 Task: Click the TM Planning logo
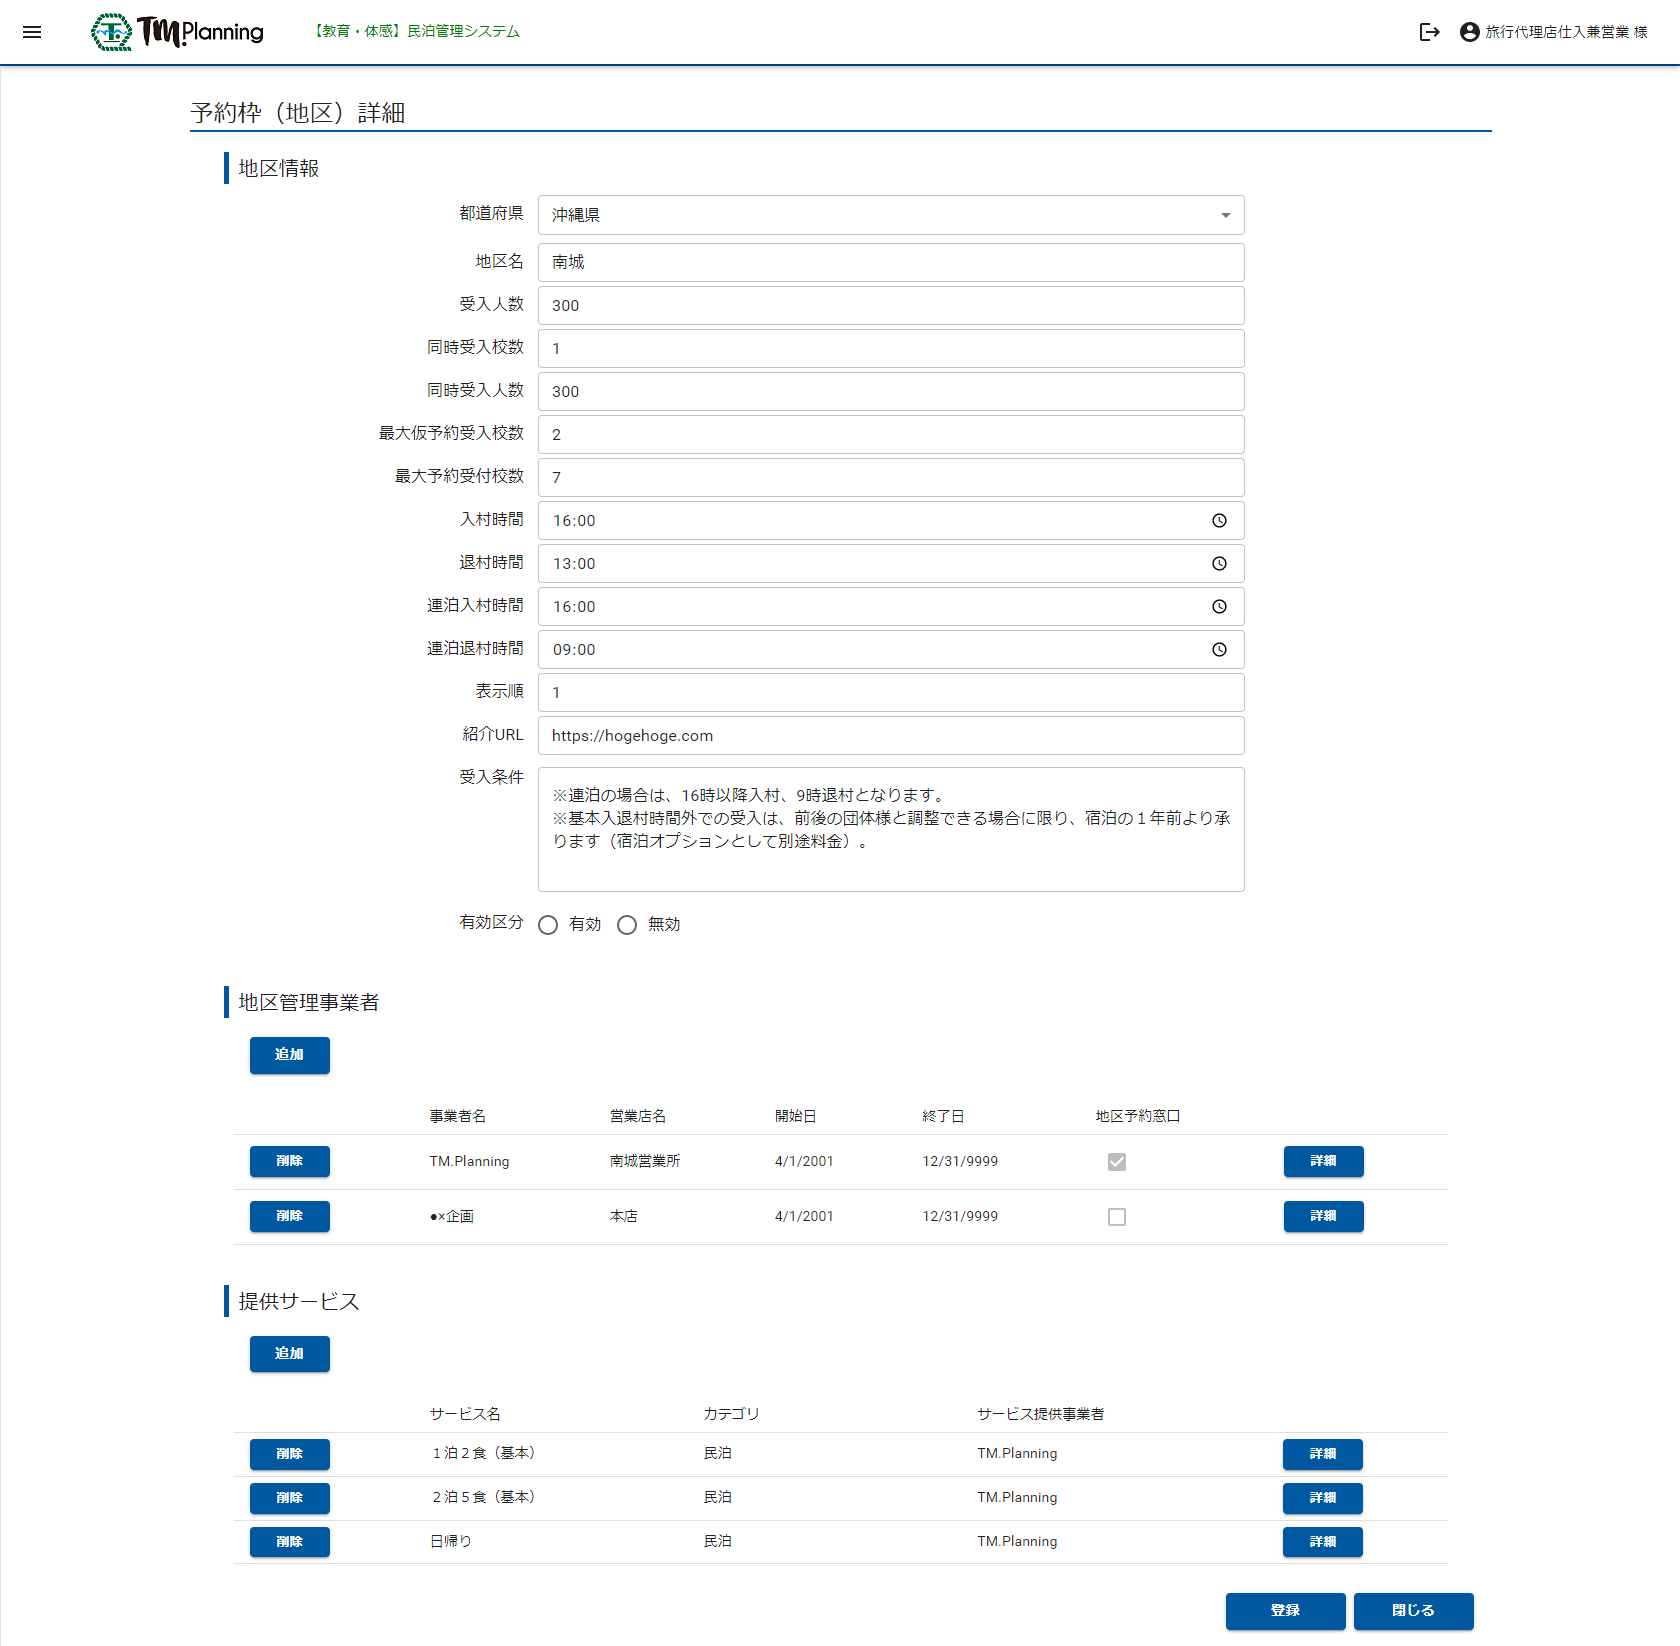point(178,32)
